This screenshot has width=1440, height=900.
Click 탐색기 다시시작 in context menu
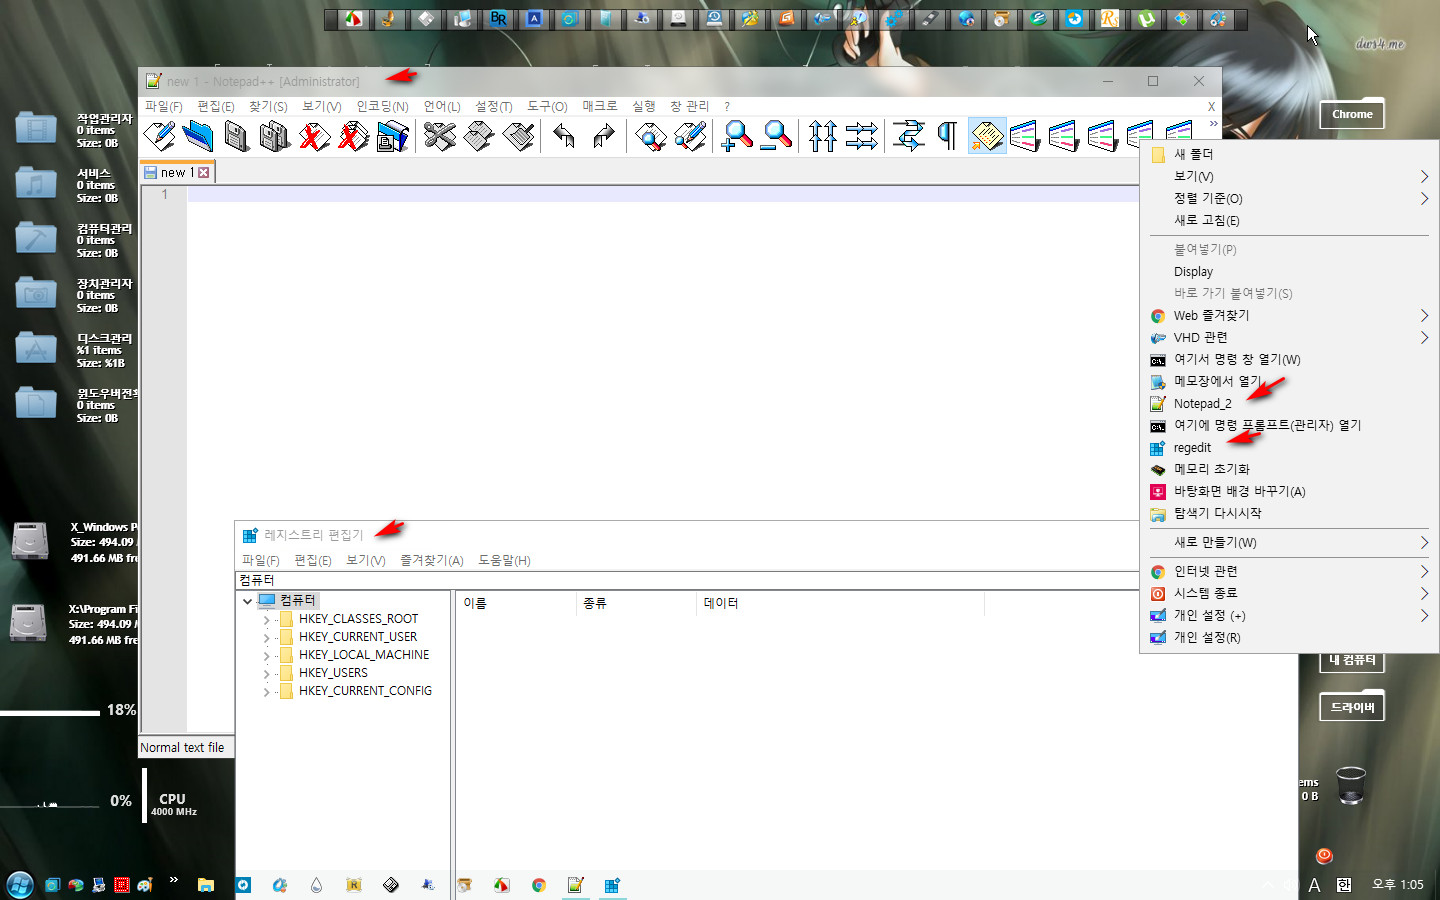pyautogui.click(x=1289, y=513)
